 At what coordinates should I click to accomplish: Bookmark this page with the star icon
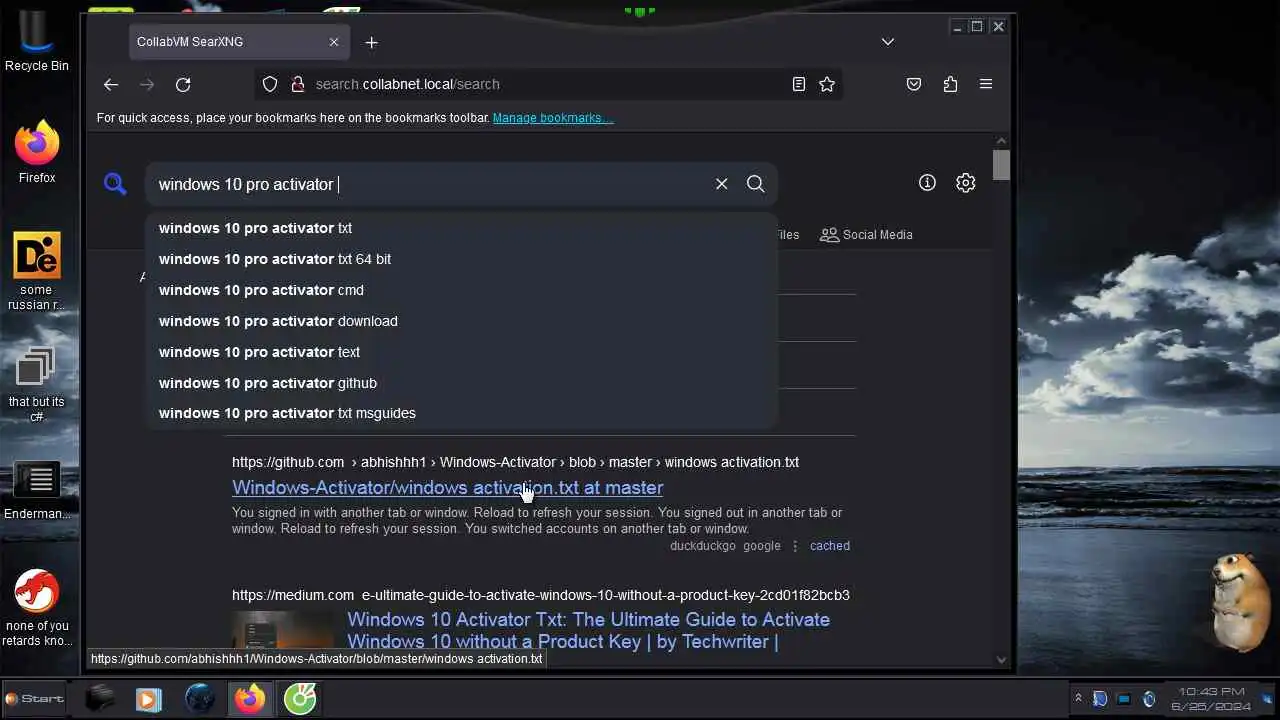click(827, 85)
